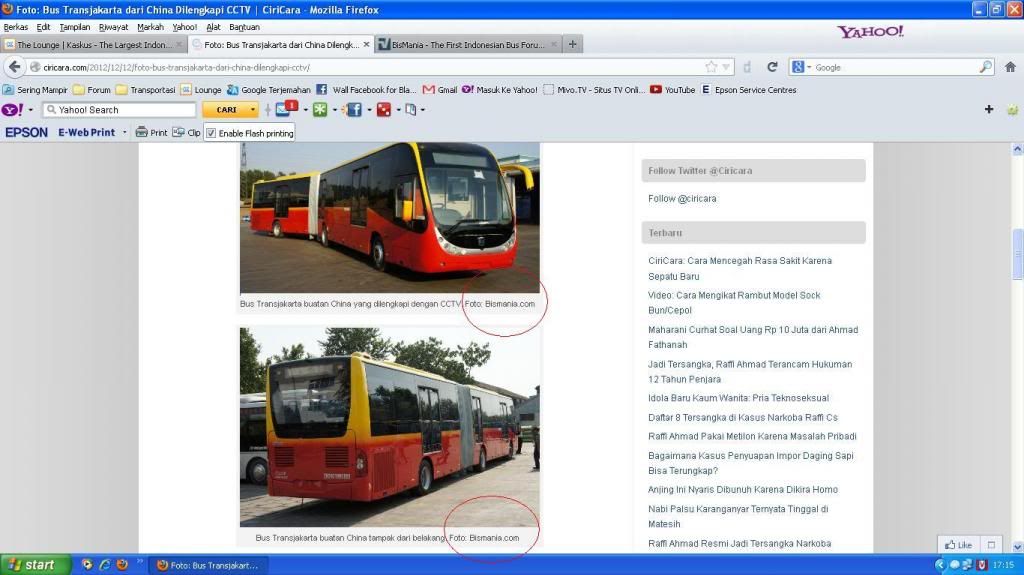Image resolution: width=1024 pixels, height=575 pixels.
Task: Click the green asterisk Yahoo toolbar icon
Action: coord(319,109)
